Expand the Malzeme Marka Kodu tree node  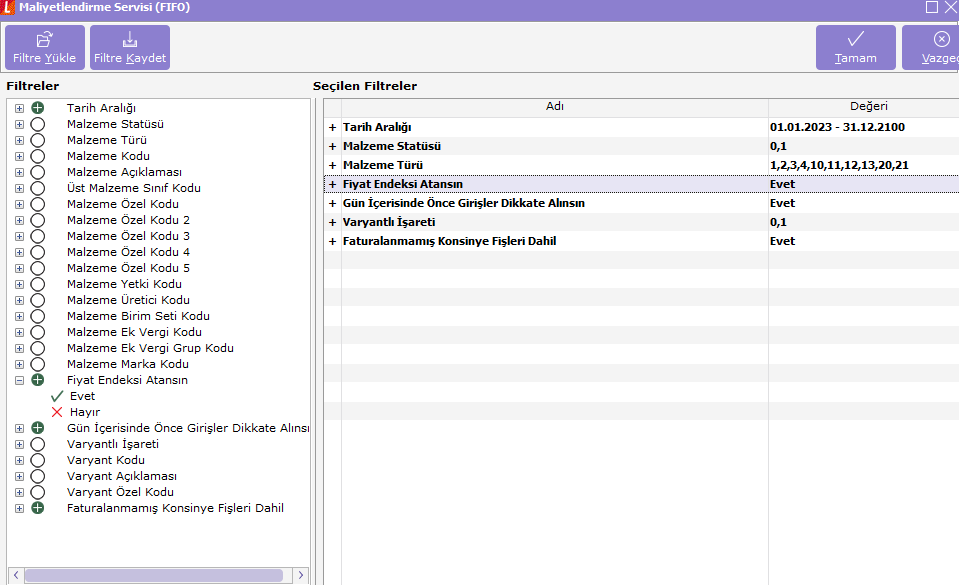(20, 364)
